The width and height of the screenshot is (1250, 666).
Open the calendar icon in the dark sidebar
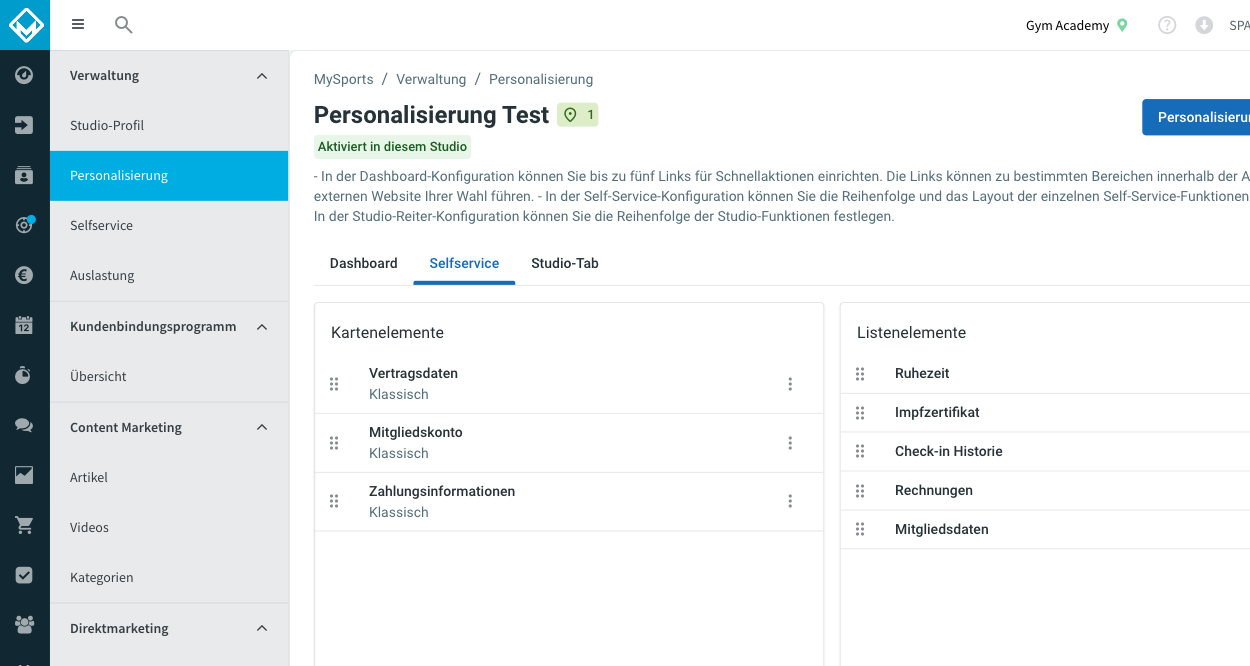click(25, 325)
